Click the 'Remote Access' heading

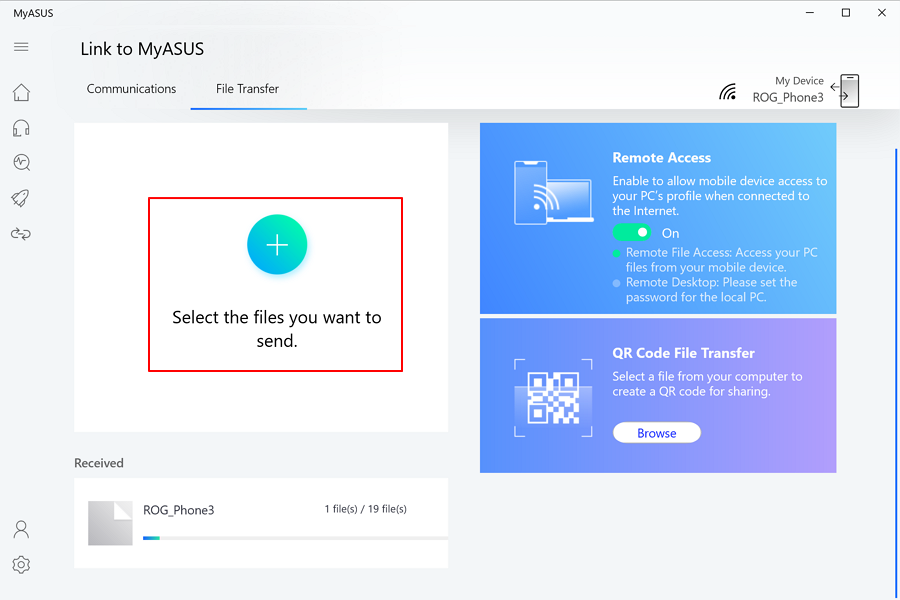point(662,158)
